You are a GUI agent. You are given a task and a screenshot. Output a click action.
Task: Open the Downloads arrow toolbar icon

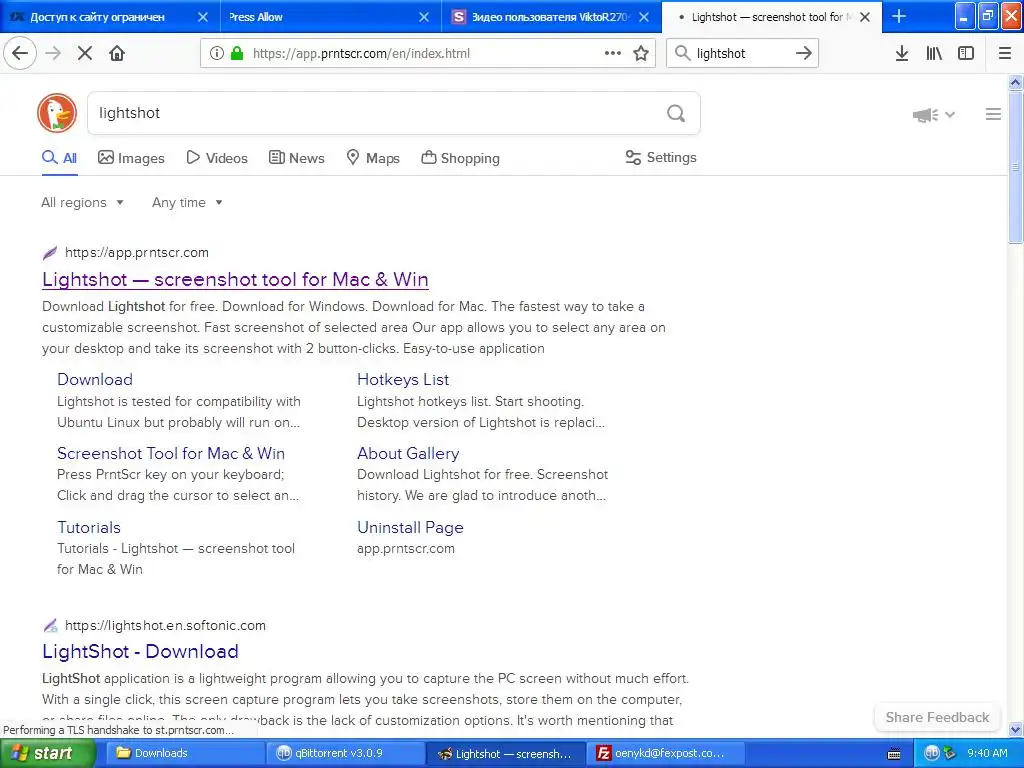click(902, 53)
